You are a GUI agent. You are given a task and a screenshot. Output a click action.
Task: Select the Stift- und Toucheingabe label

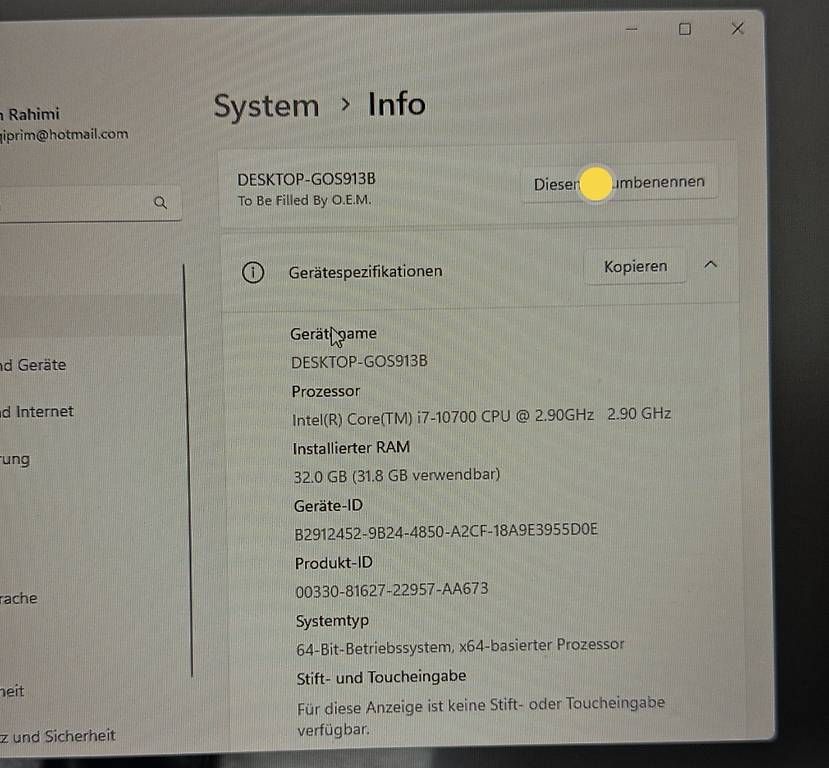[x=381, y=677]
